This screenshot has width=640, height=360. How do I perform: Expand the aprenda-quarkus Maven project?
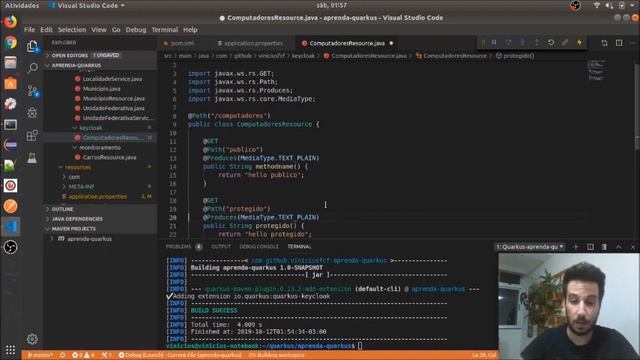89,239
